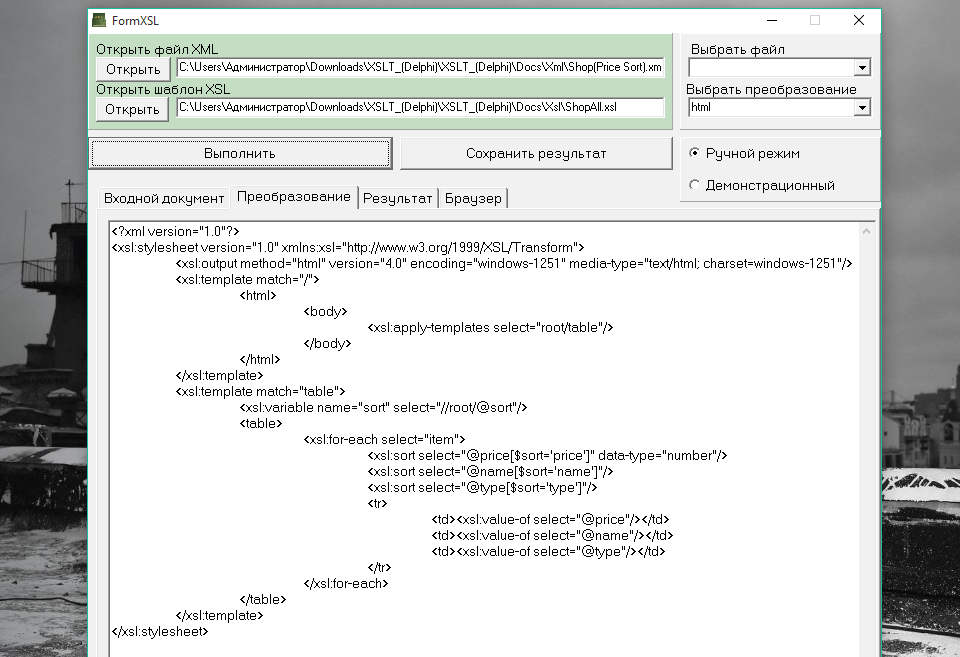Screen dimensions: 960x657
Task: Click the xsl:apply-templates select="root/table" line
Action: point(490,328)
